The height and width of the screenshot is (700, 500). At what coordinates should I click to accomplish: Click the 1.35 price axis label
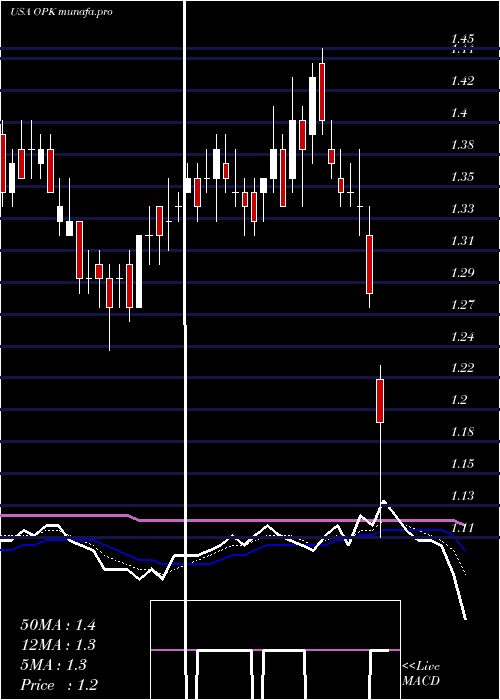pyautogui.click(x=464, y=177)
